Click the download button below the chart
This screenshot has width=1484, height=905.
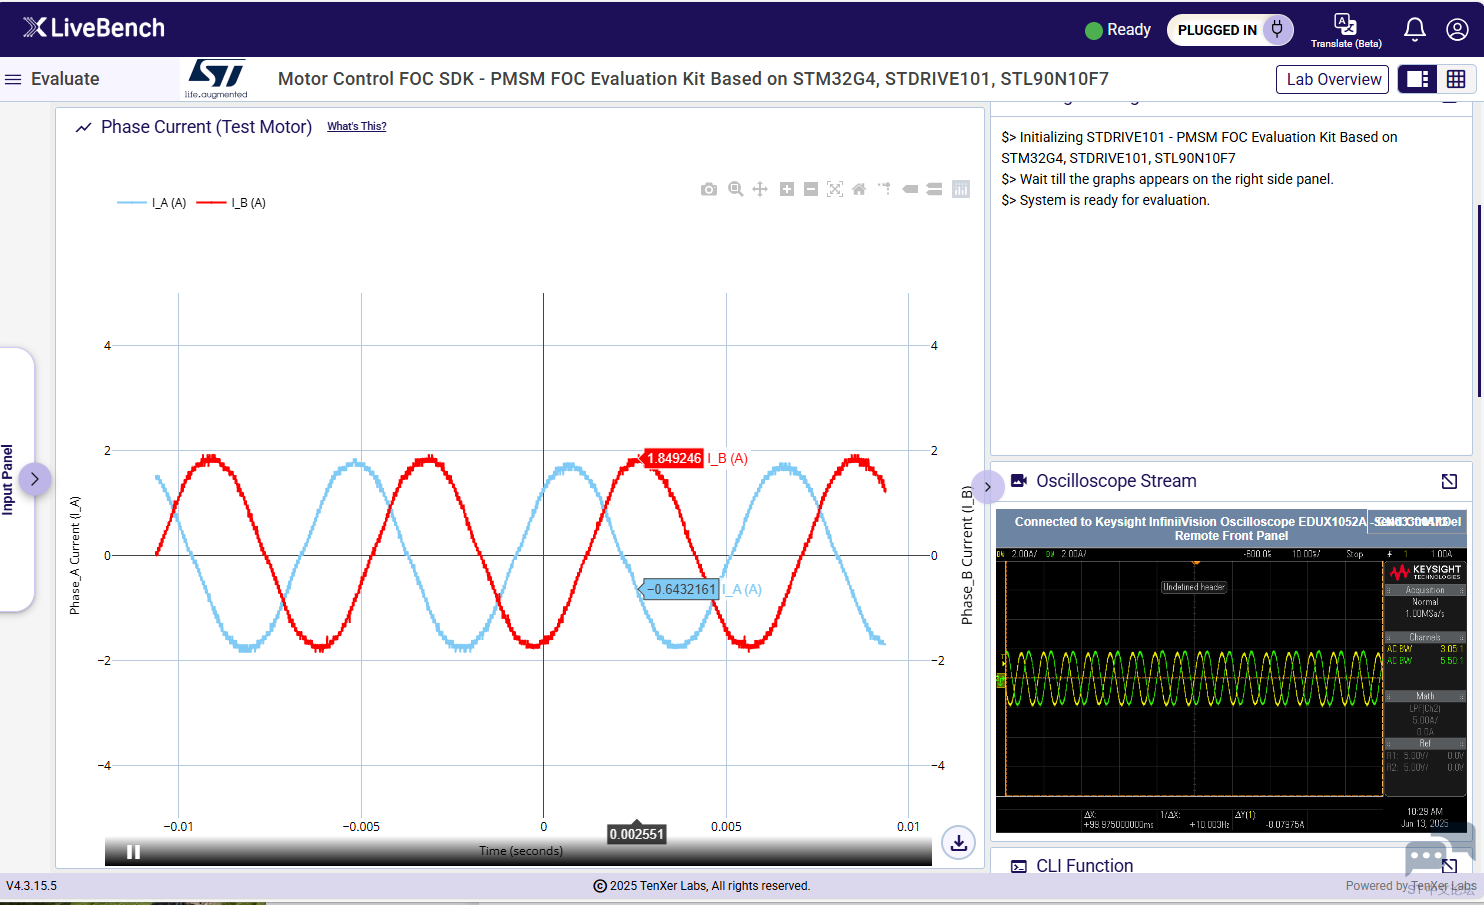[958, 843]
